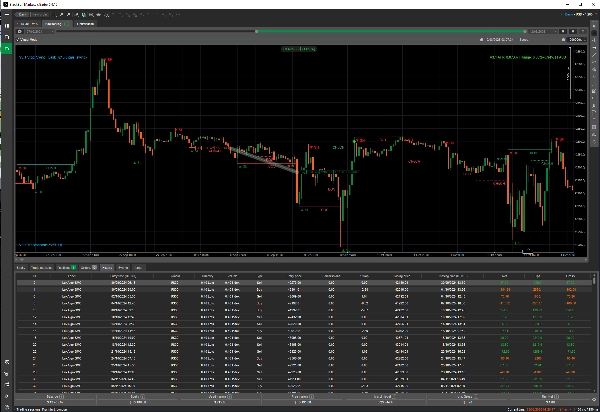The image size is (600, 412).
Task: Open the History tab
Action: tap(107, 267)
